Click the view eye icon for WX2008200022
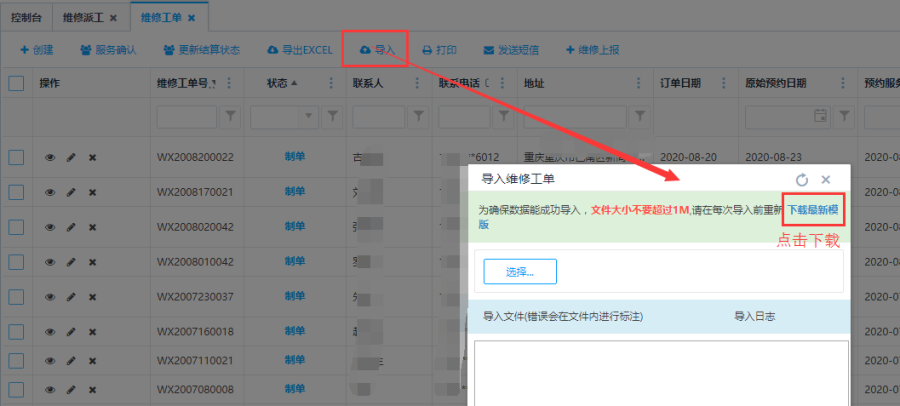 (x=50, y=157)
